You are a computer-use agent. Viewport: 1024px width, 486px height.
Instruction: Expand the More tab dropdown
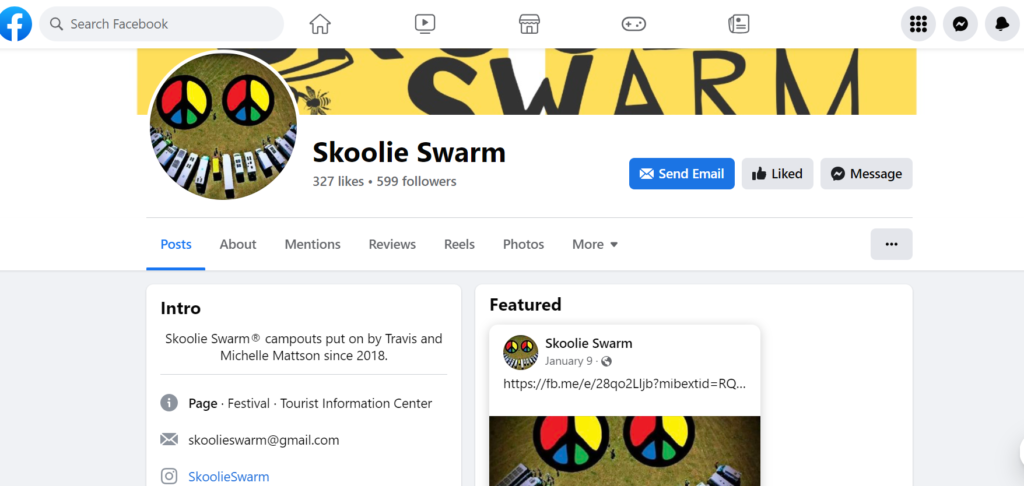click(595, 244)
